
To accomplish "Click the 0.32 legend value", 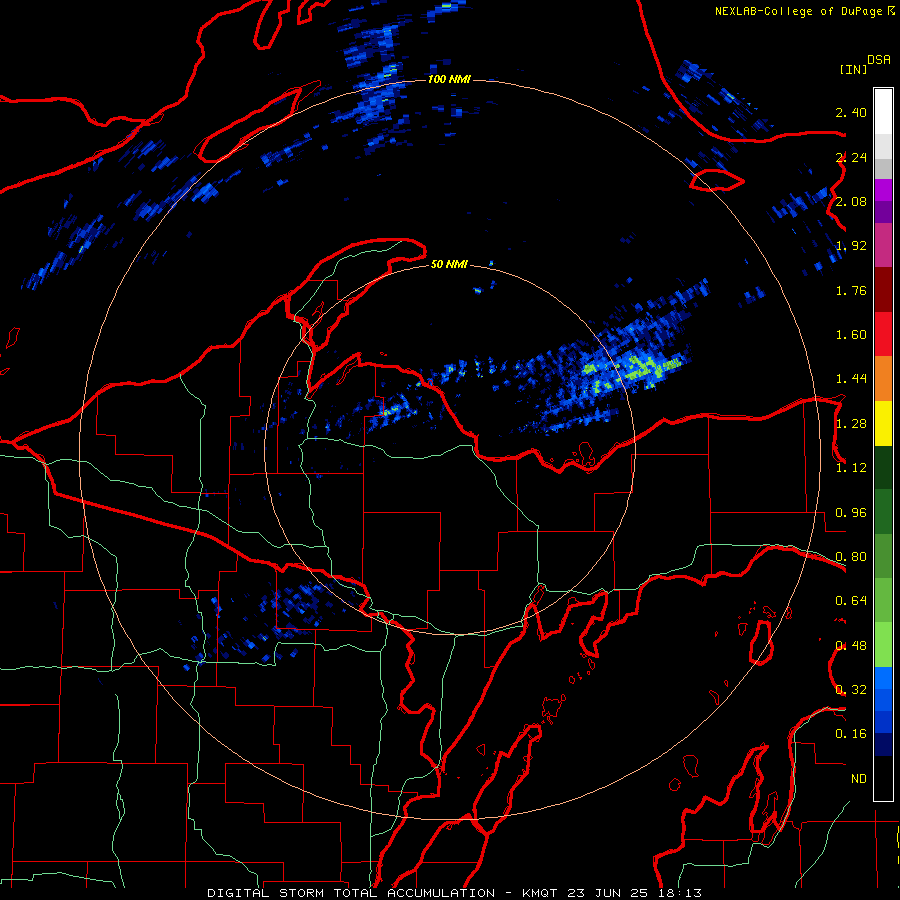I will 851,690.
